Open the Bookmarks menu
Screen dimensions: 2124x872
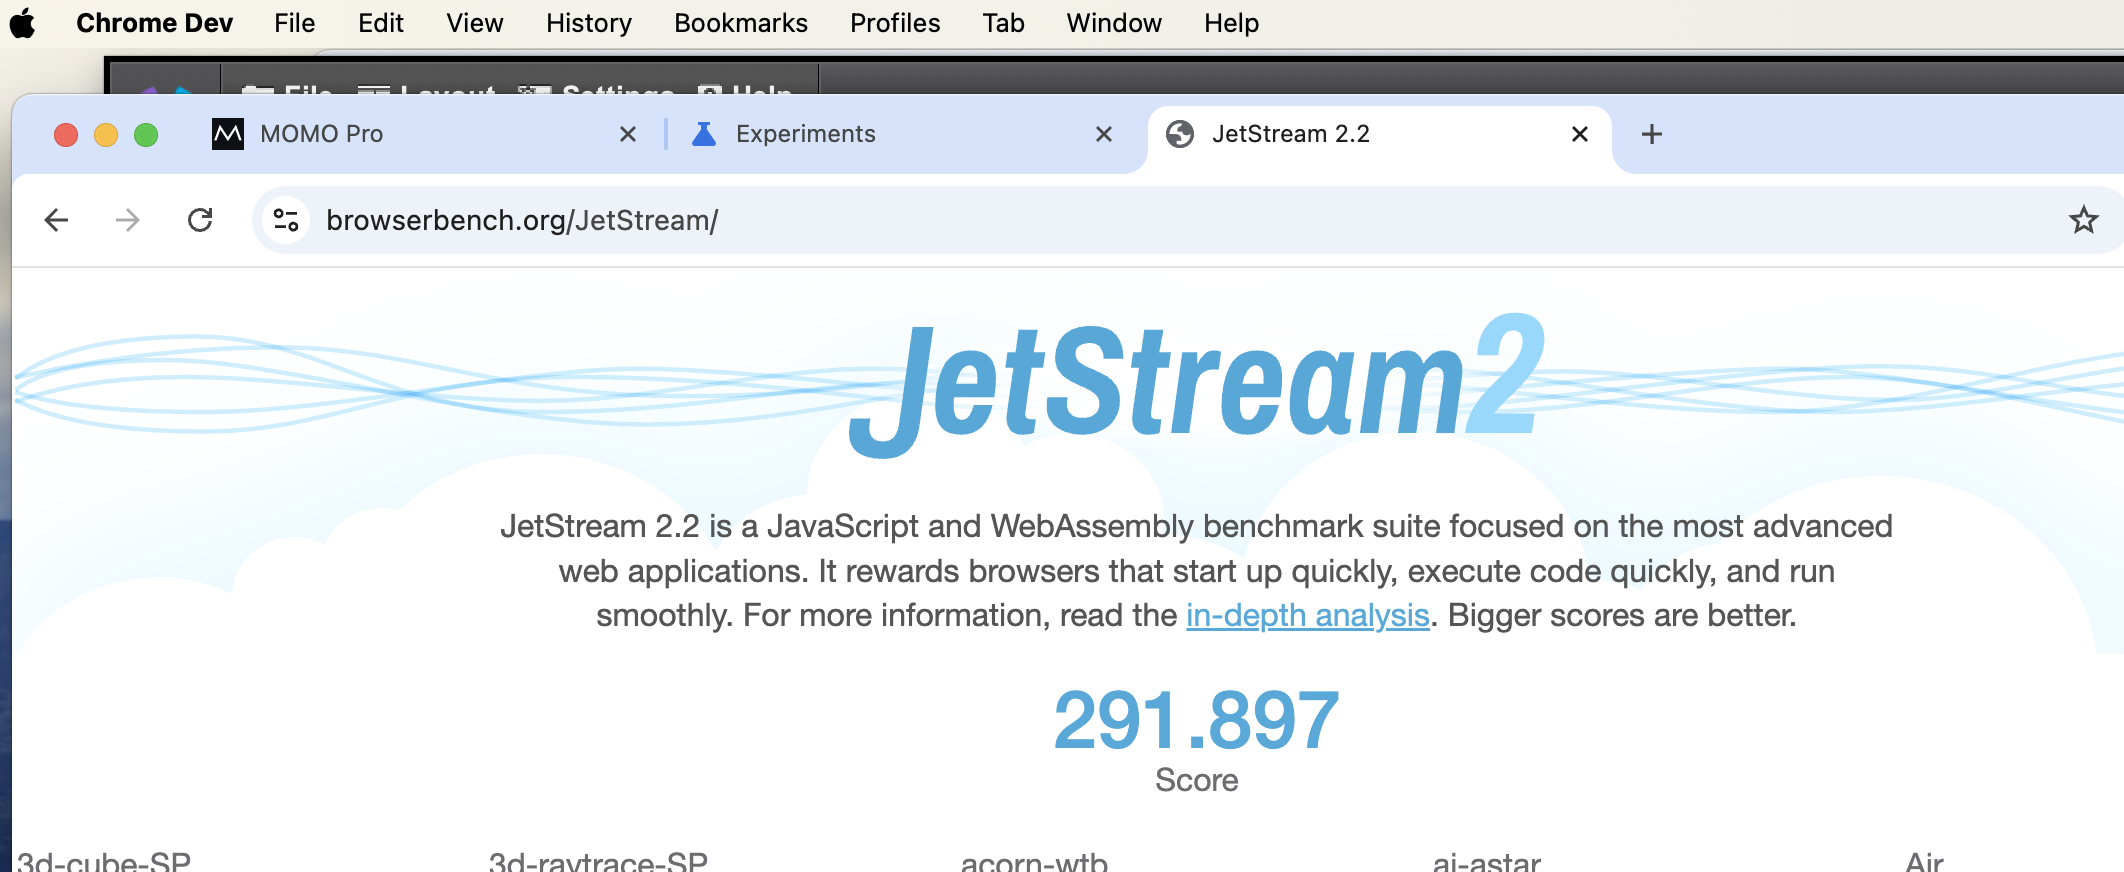click(740, 23)
